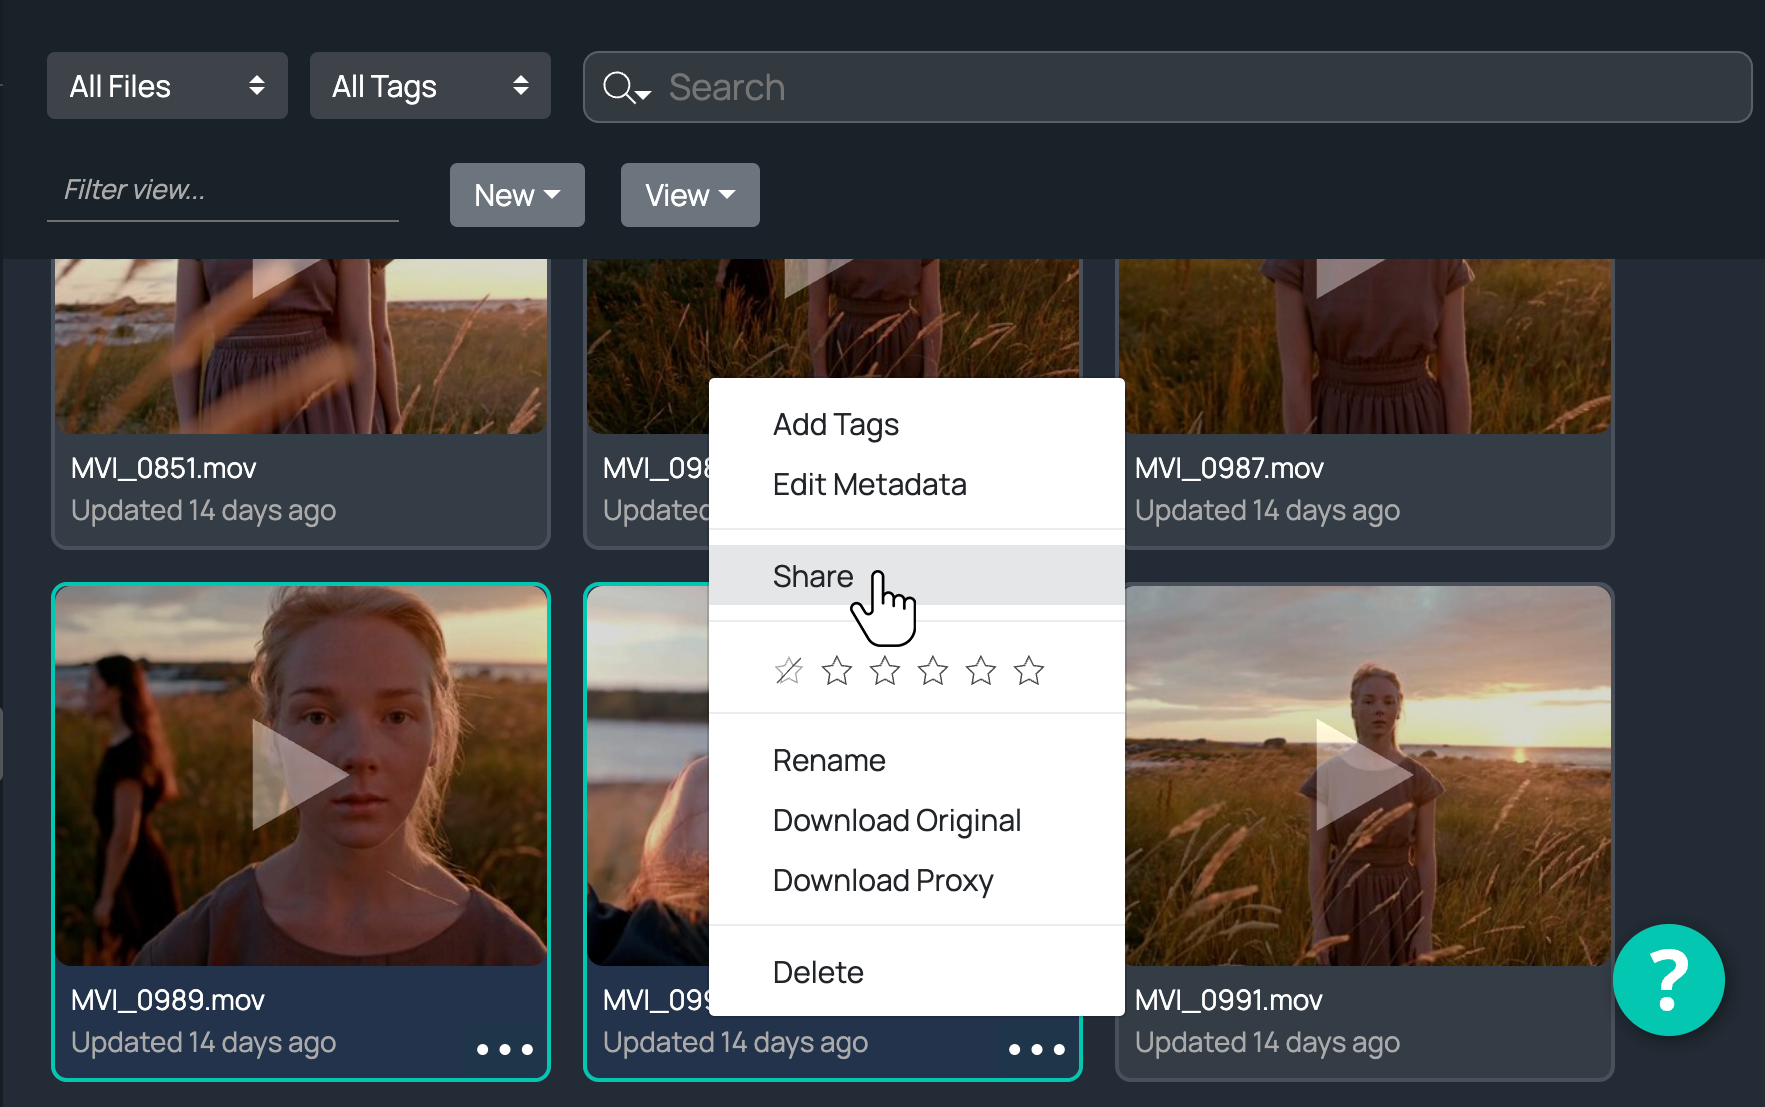Open the View dropdown button
1765x1107 pixels.
click(689, 195)
